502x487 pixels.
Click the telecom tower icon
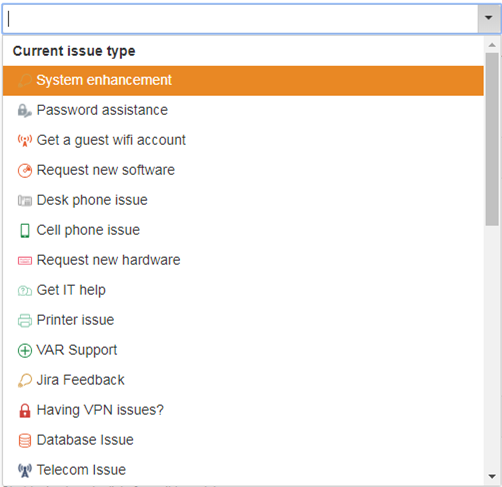pyautogui.click(x=25, y=470)
